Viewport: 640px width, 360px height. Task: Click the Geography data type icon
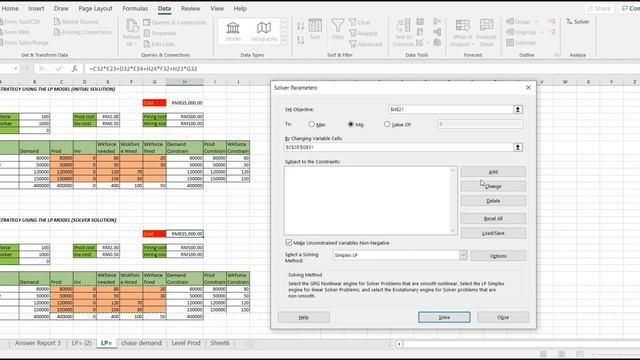264,28
